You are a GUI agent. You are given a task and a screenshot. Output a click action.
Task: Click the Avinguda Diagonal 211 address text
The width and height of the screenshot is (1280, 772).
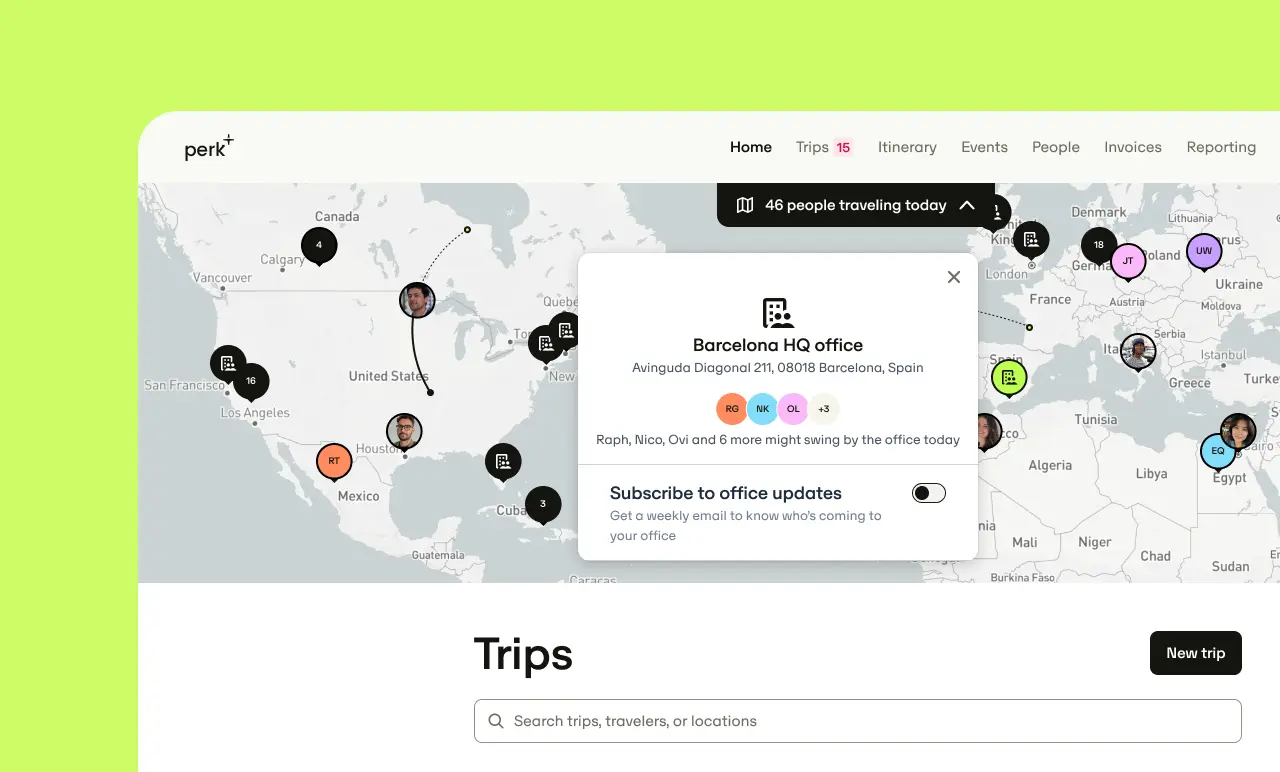(778, 368)
